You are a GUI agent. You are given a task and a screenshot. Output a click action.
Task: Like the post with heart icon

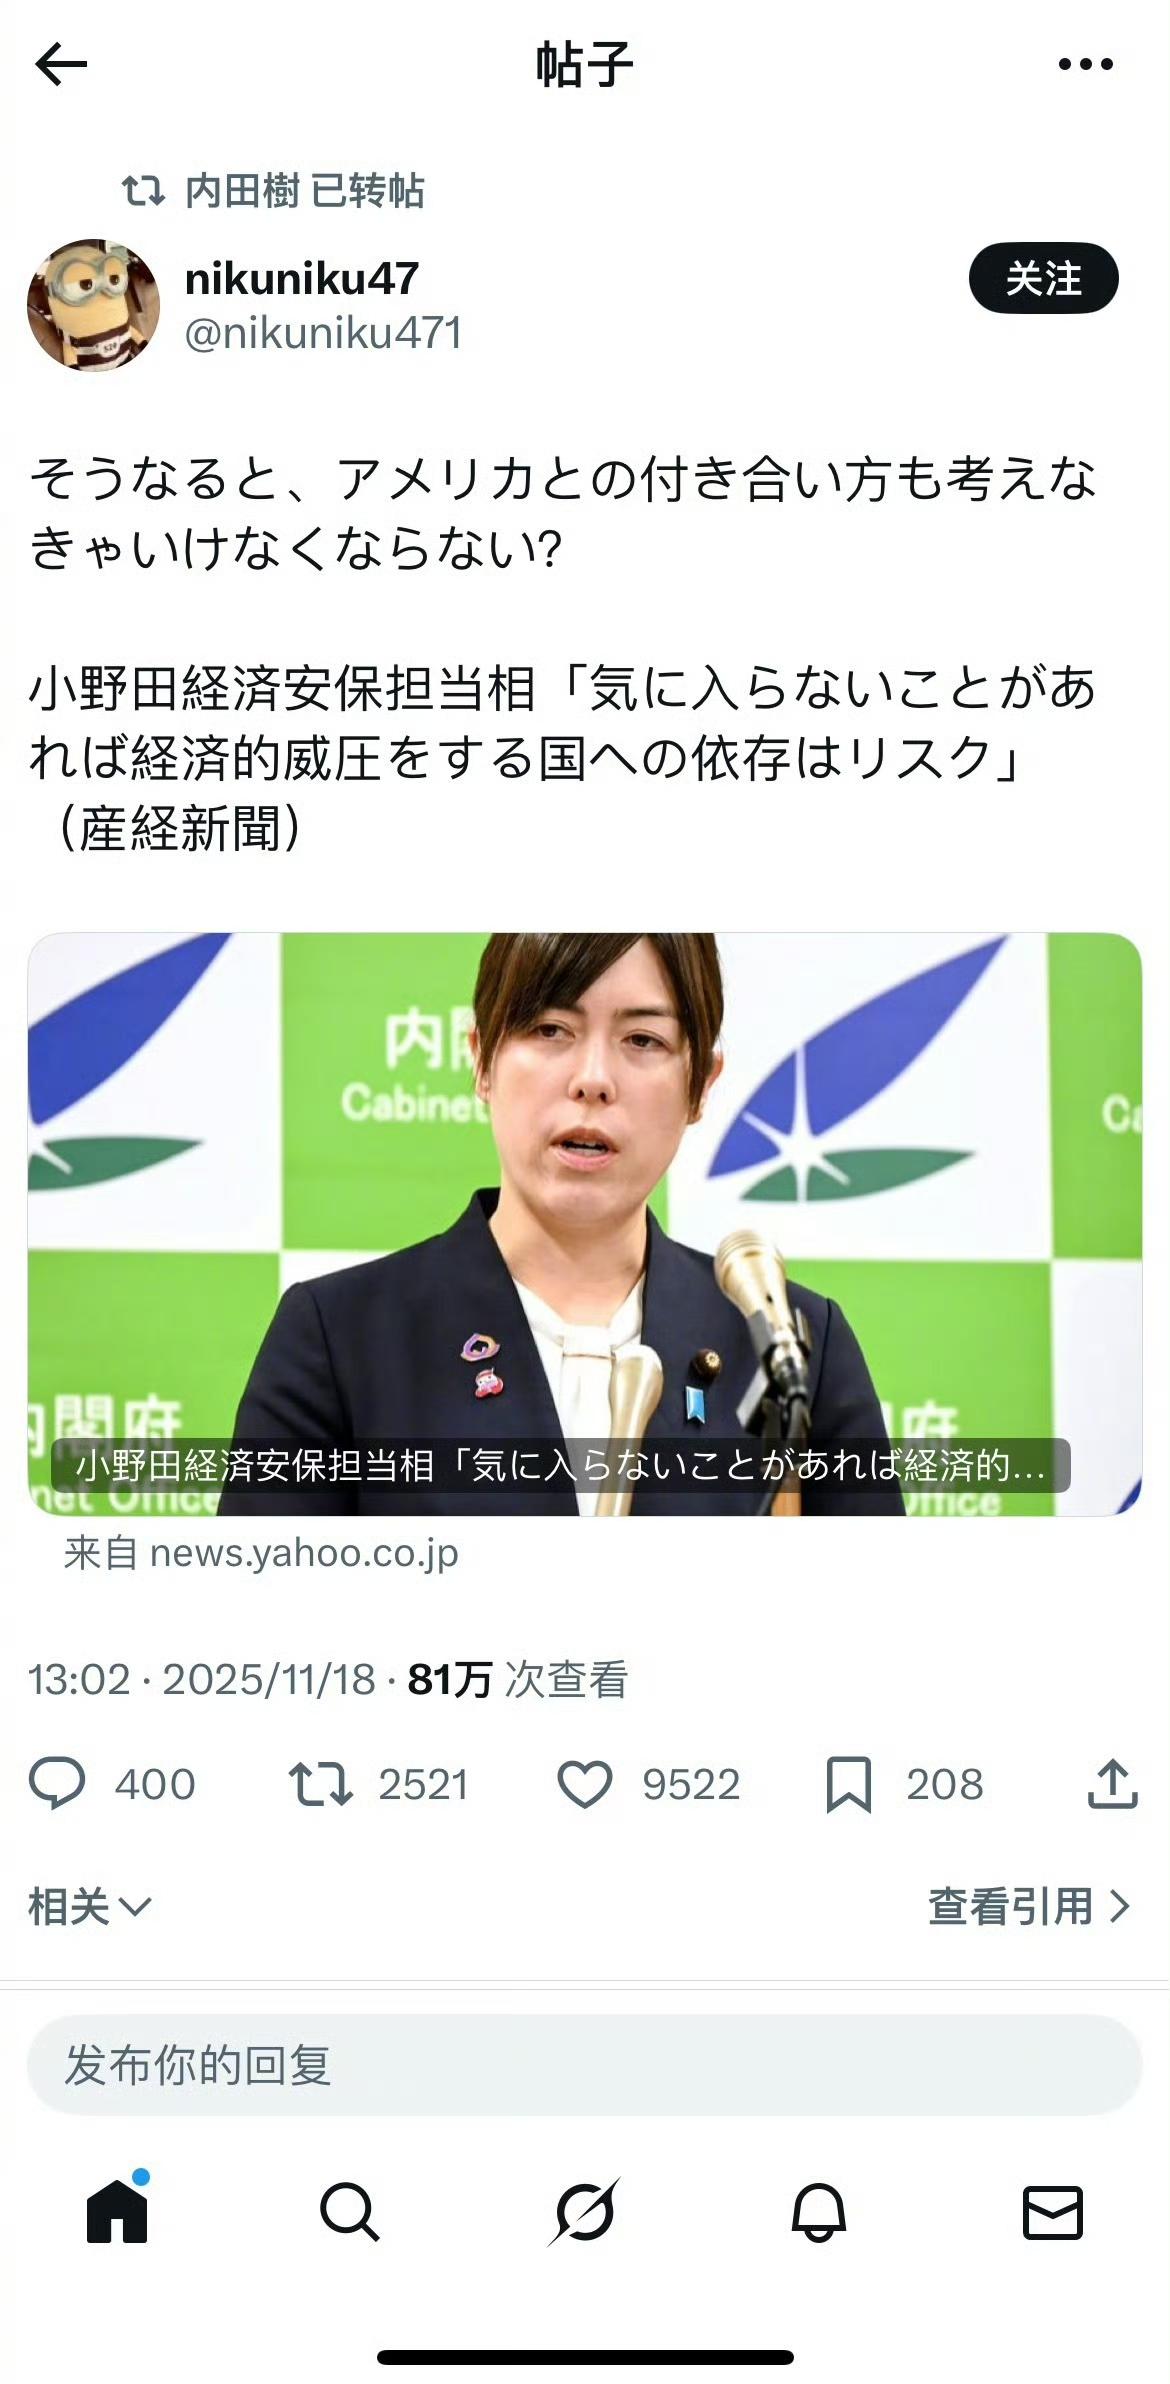pos(584,1784)
